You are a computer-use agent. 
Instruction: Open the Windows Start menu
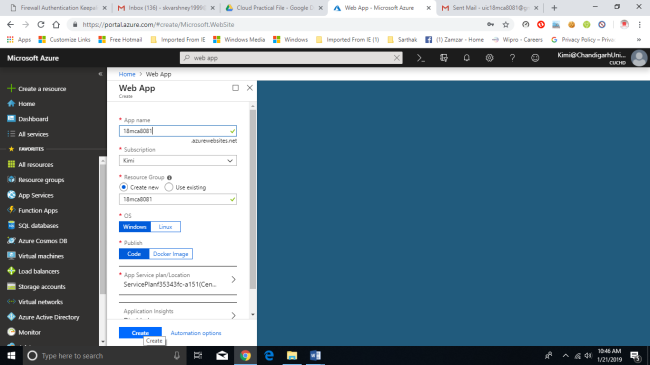pos(11,356)
